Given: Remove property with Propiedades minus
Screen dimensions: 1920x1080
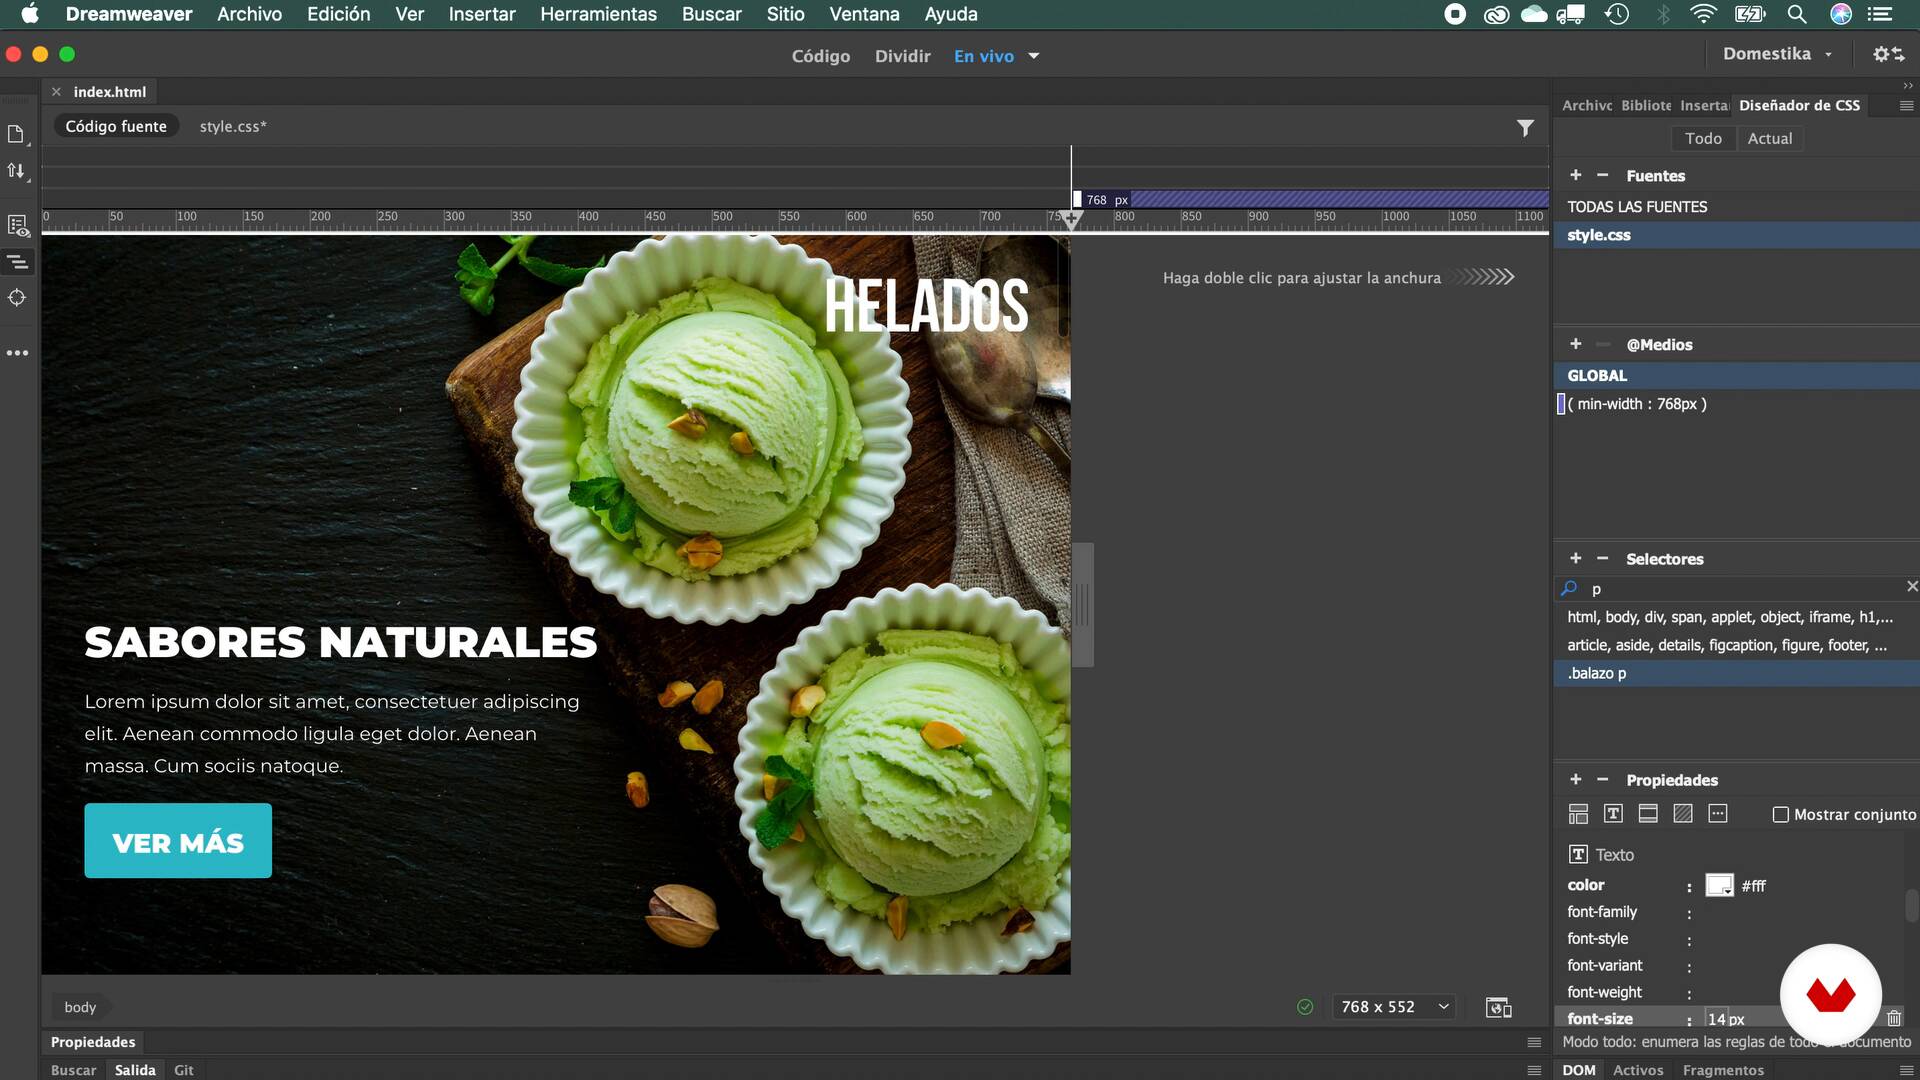Looking at the screenshot, I should tap(1602, 779).
